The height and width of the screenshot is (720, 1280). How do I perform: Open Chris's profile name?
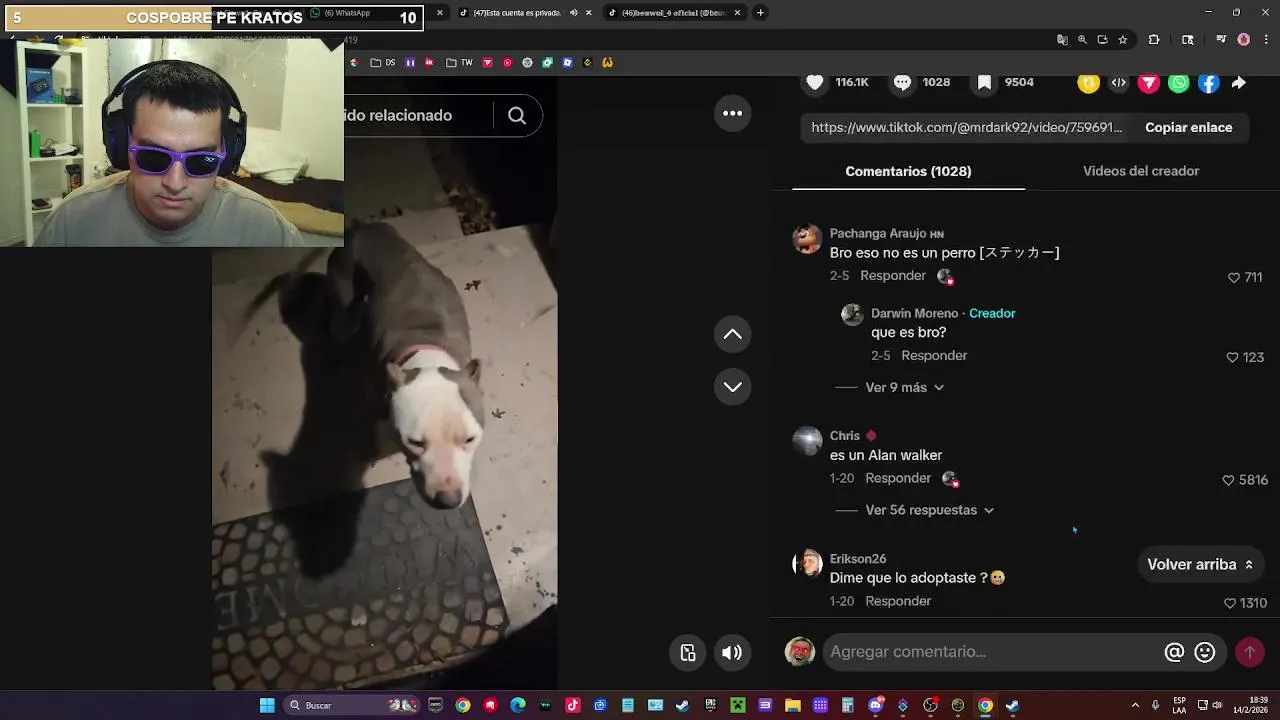tap(845, 436)
